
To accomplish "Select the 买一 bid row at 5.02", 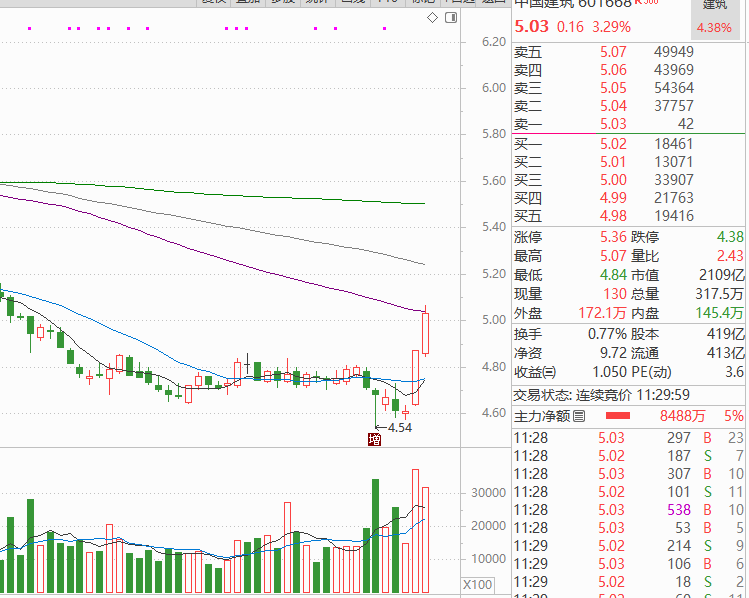I will pos(629,144).
